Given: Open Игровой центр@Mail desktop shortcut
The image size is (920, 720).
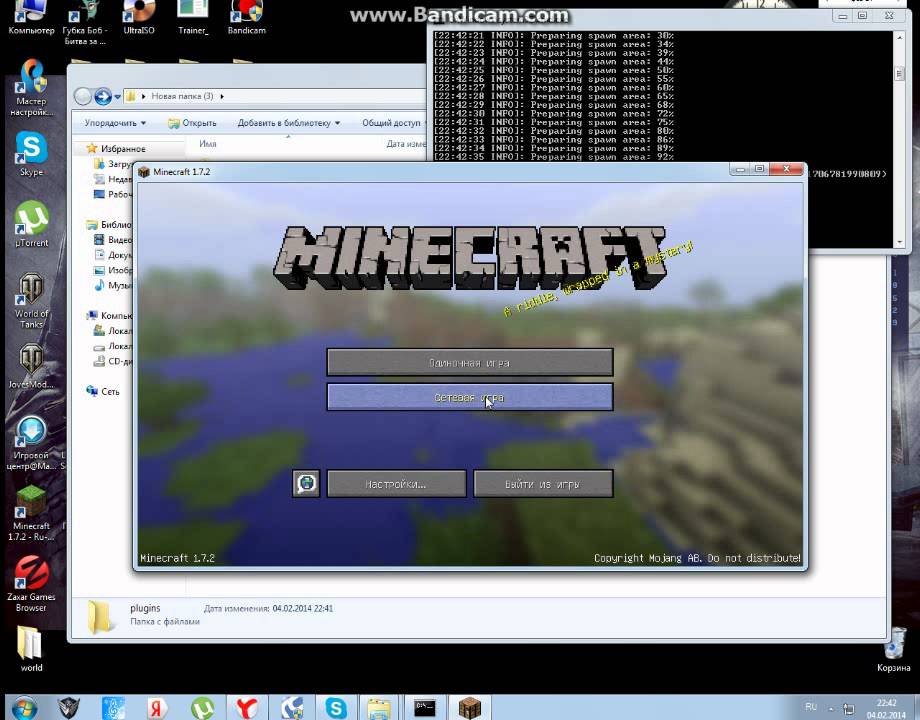Looking at the screenshot, I should tap(32, 443).
